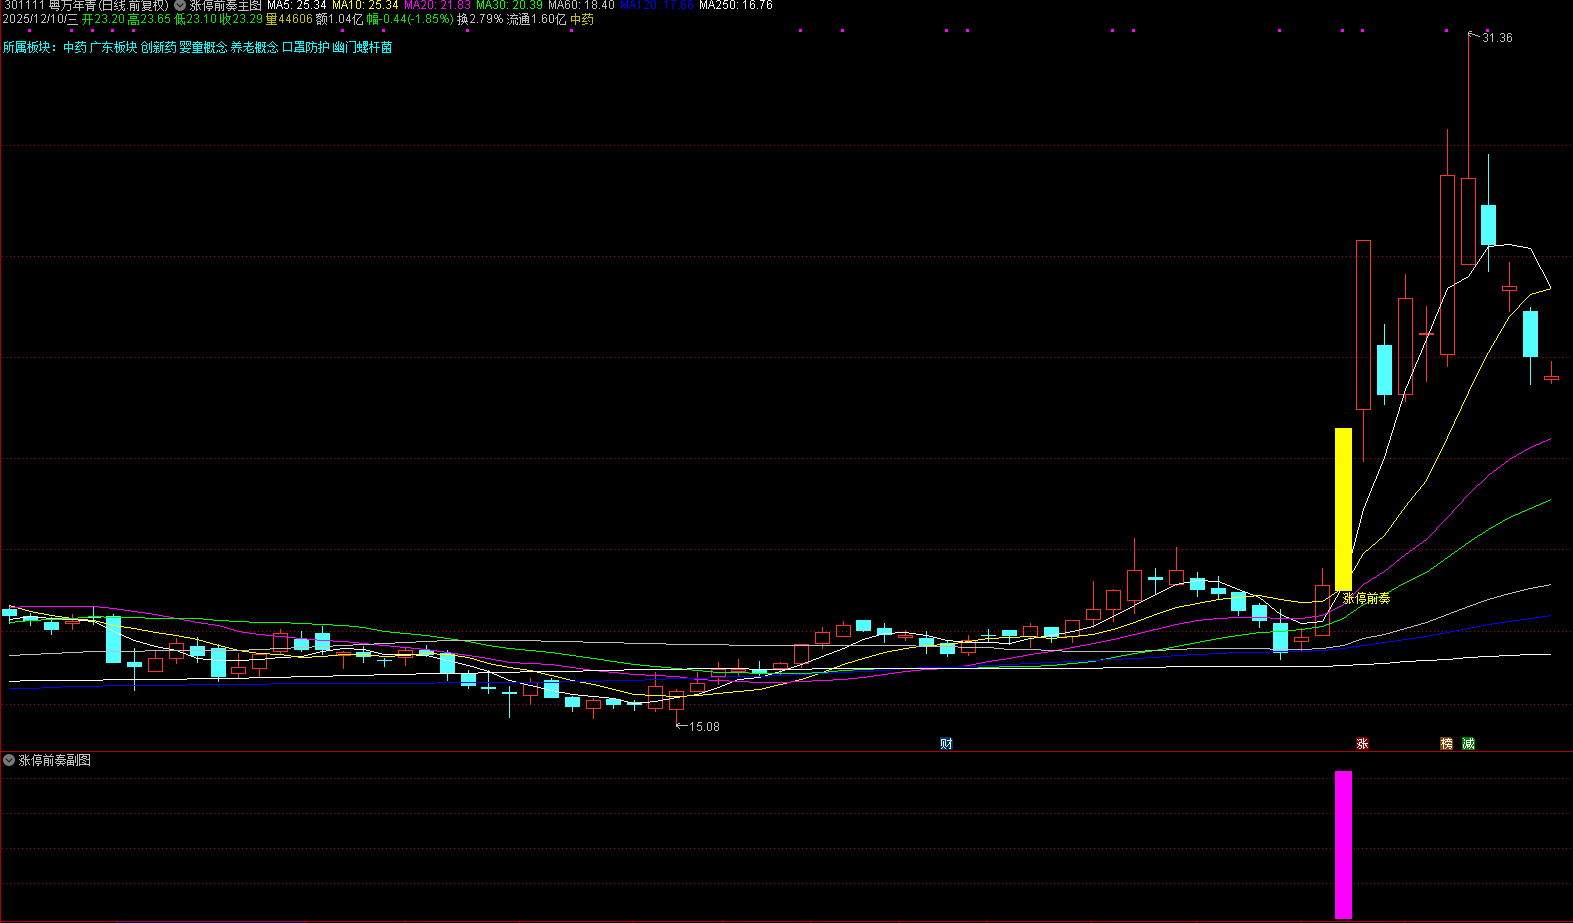Click the 涨停前奏 signal label text

click(1366, 599)
